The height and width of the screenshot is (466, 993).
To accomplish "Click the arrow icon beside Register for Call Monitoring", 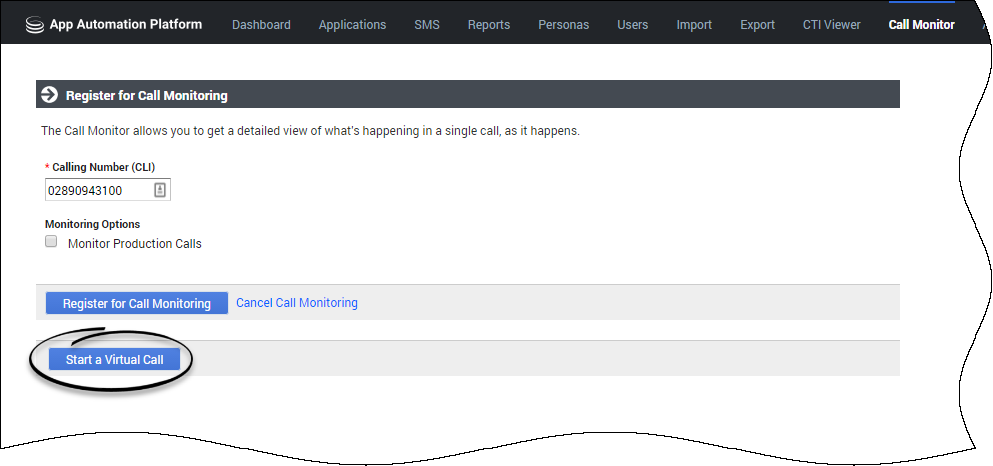I will click(x=49, y=95).
